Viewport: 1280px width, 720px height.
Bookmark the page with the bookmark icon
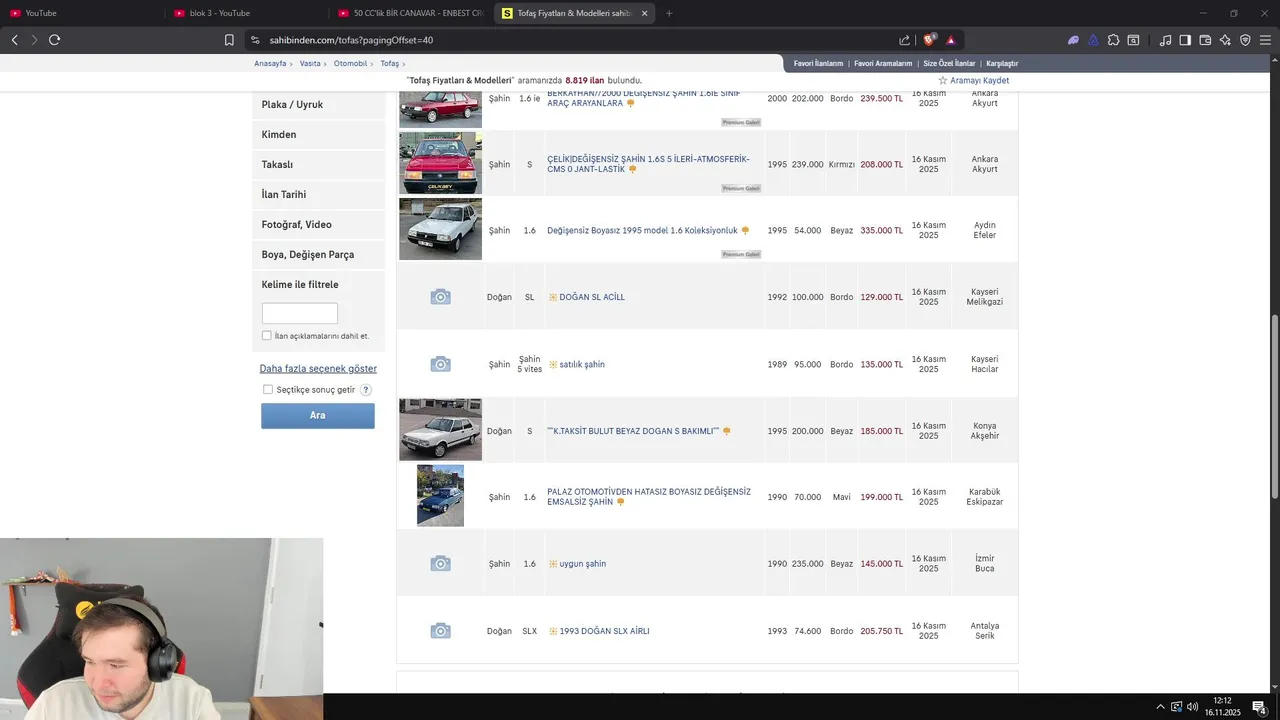tap(229, 40)
